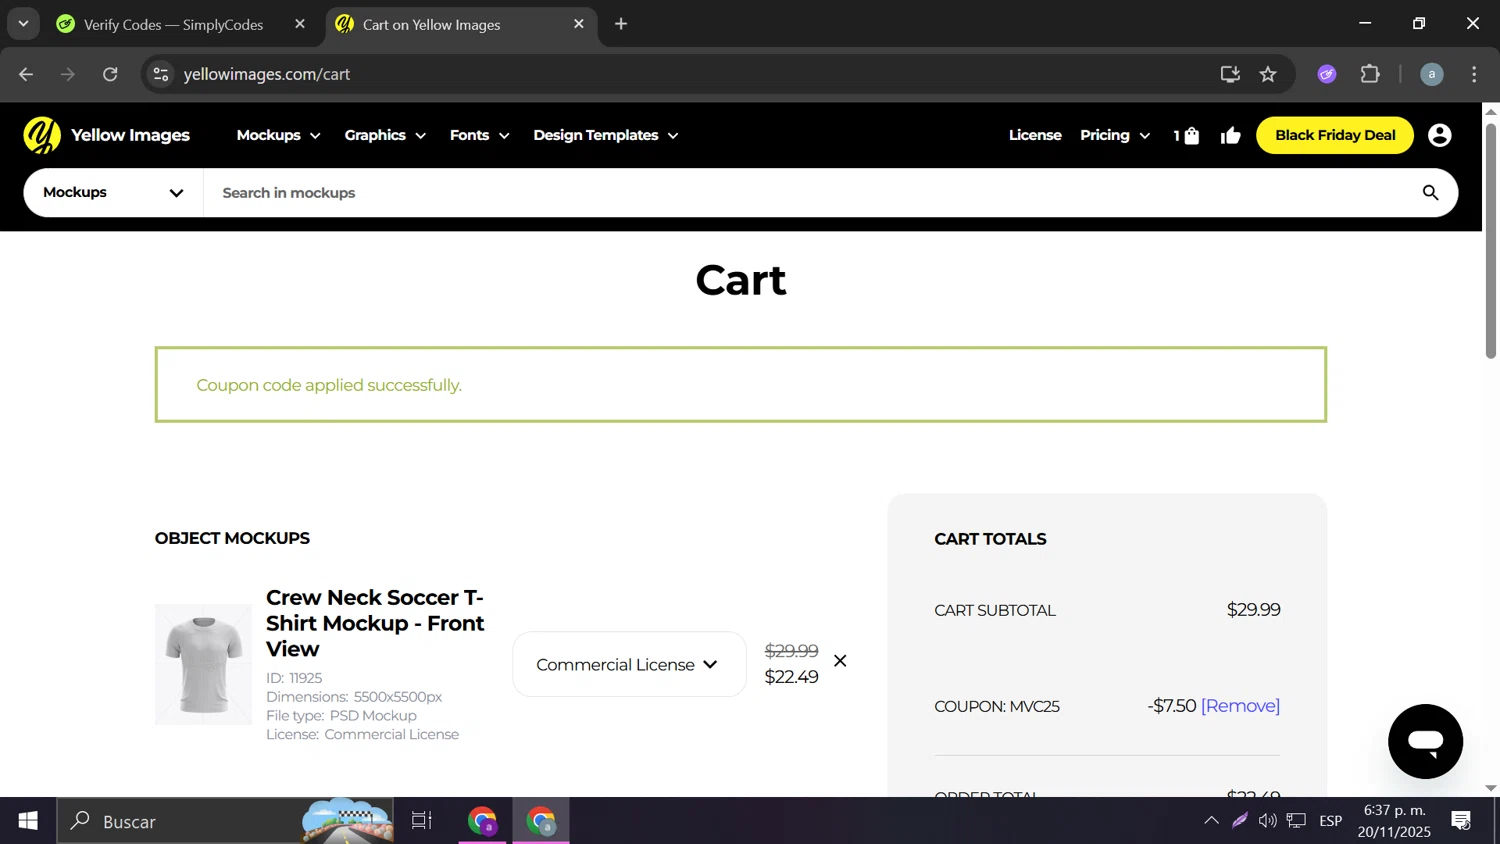
Task: Click the search magnifier icon
Action: (x=1430, y=192)
